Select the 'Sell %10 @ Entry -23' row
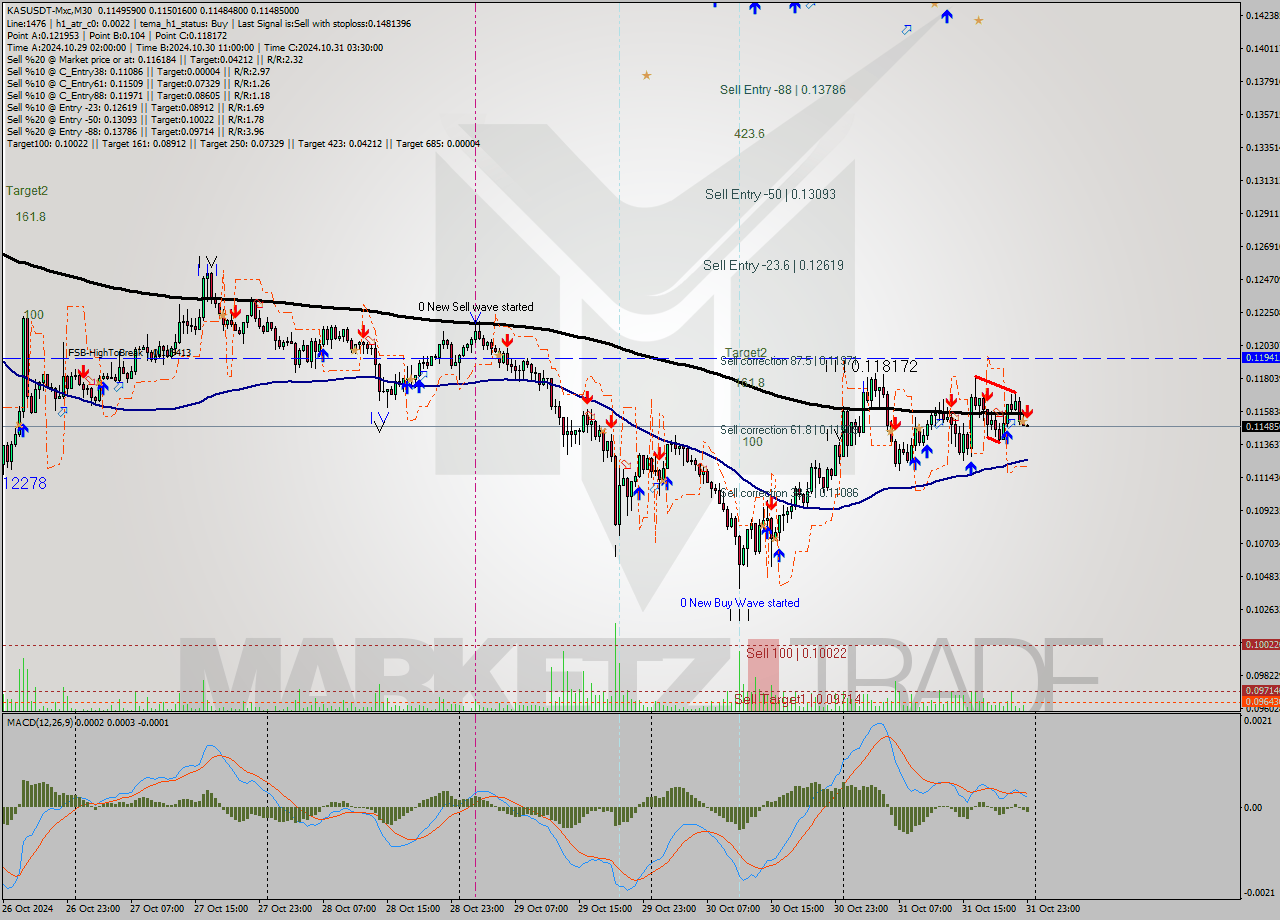1280x920 pixels. click(135, 107)
